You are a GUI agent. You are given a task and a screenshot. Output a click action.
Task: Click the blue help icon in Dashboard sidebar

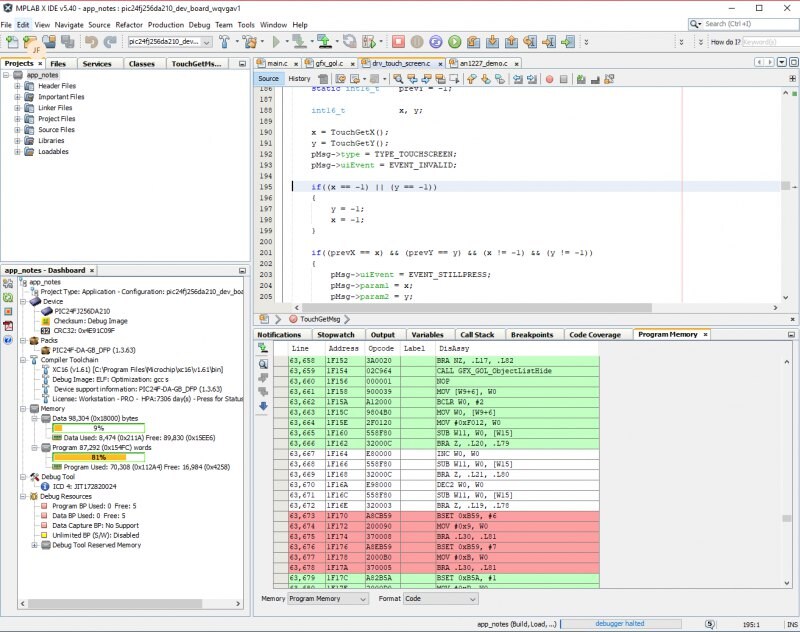pyautogui.click(x=8, y=339)
